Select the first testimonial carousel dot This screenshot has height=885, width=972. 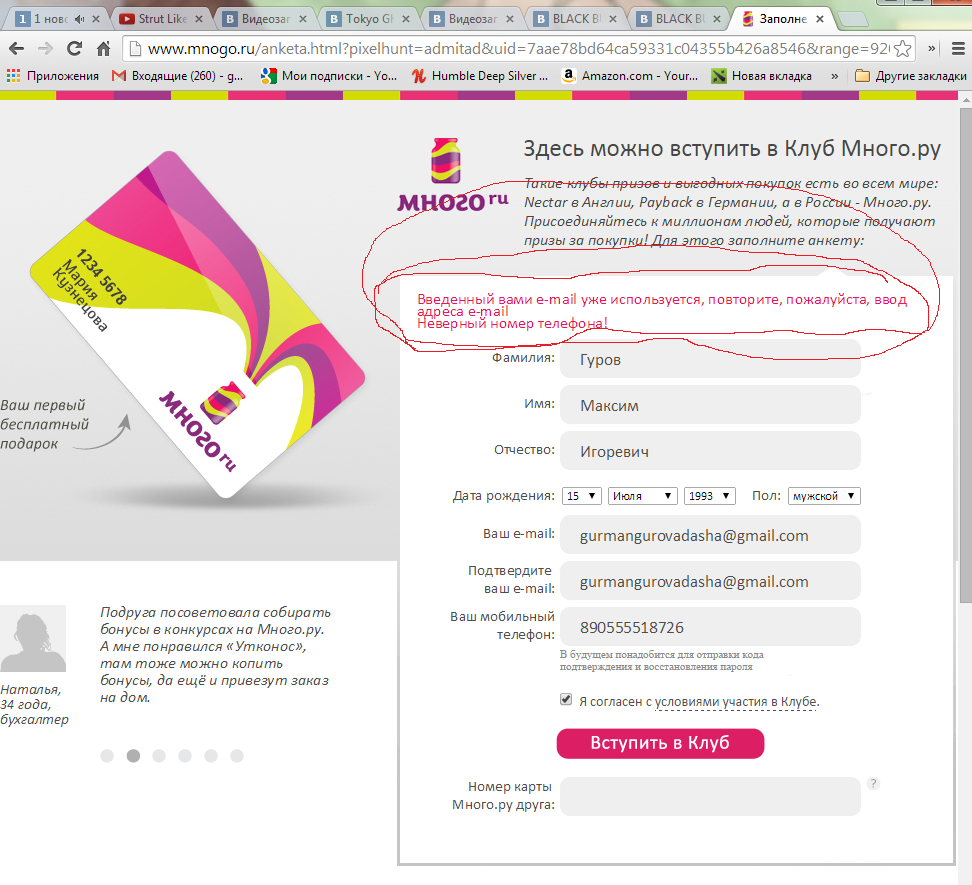point(107,756)
